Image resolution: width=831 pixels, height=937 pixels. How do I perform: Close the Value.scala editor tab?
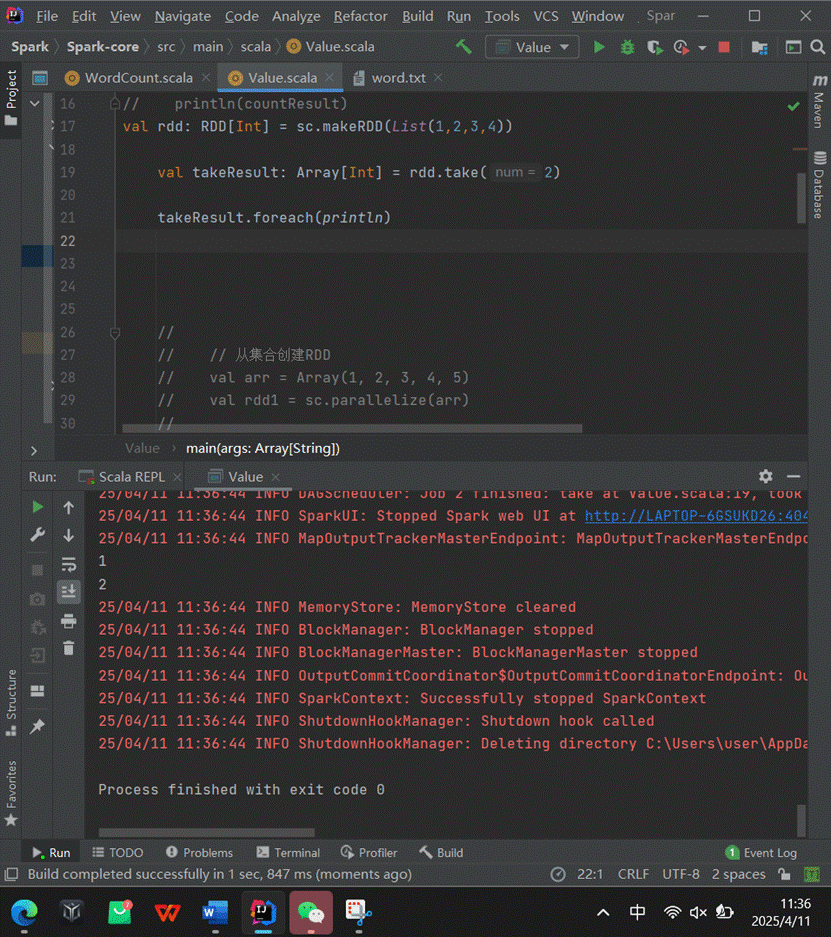click(329, 78)
